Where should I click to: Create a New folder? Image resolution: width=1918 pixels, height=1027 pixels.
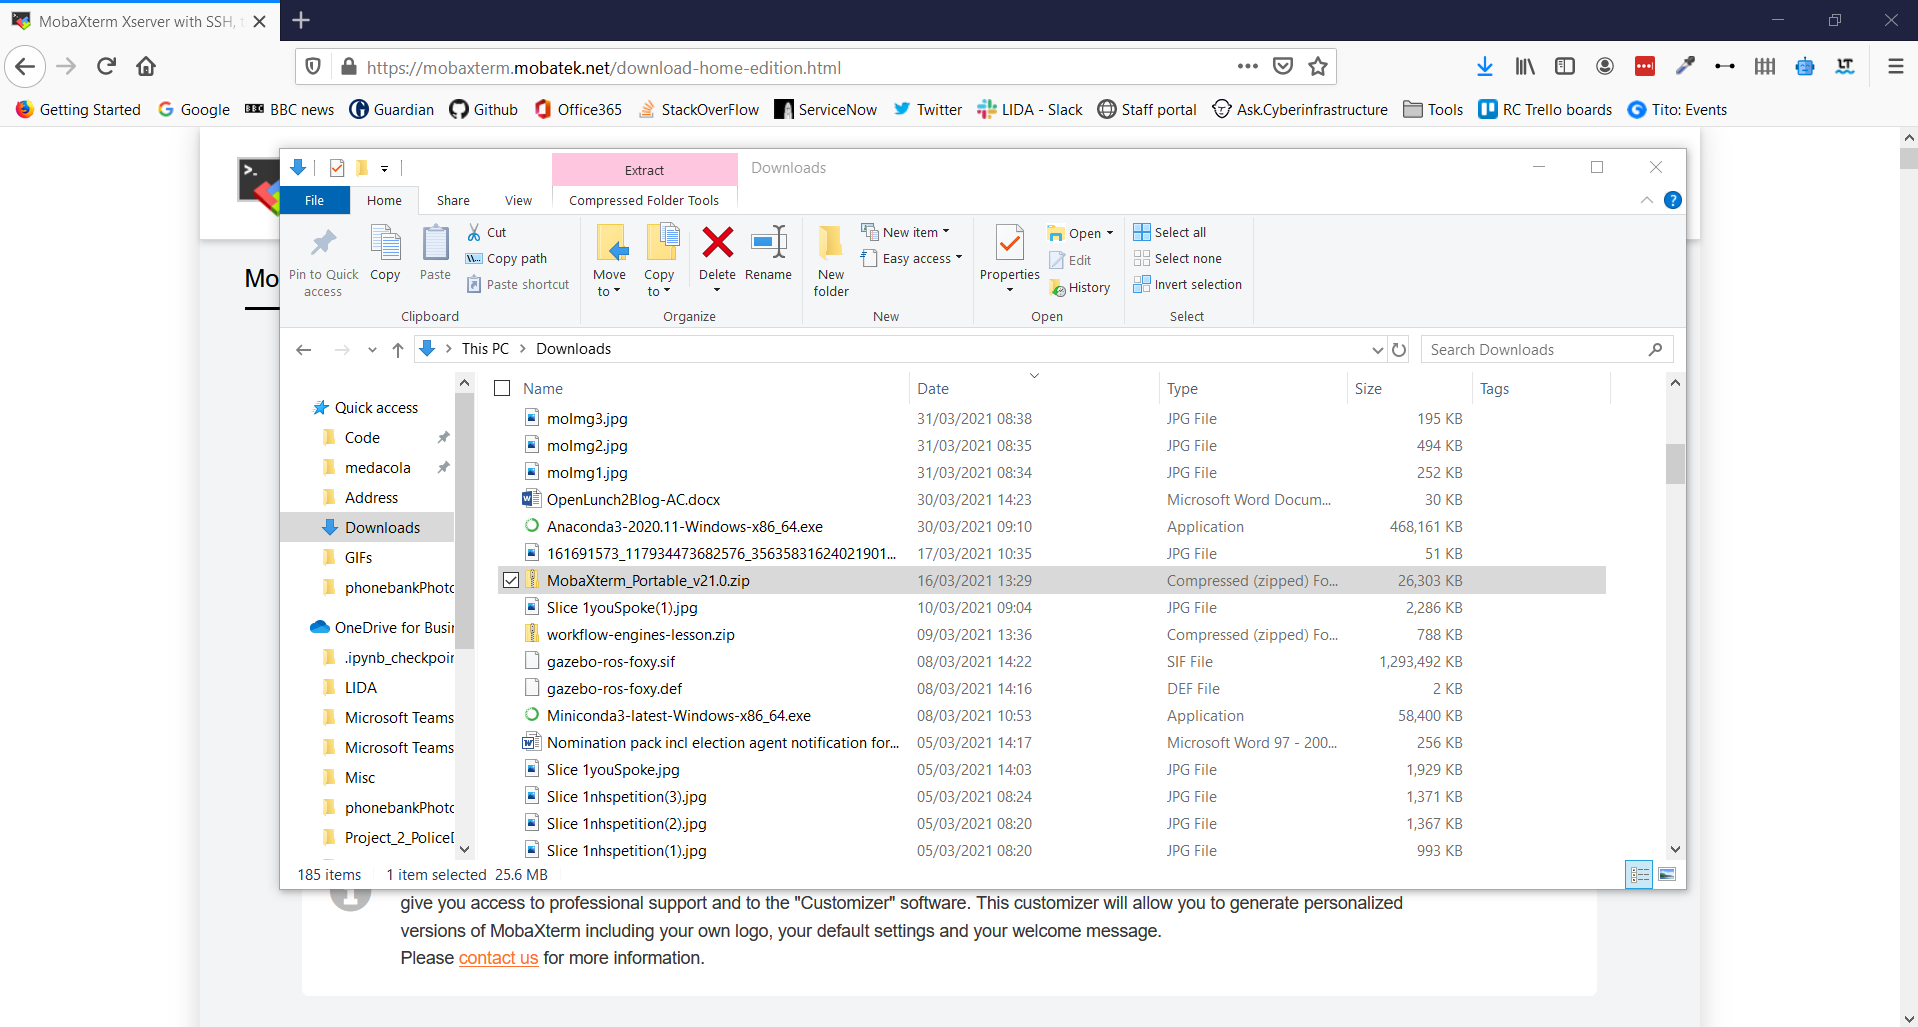coord(831,260)
